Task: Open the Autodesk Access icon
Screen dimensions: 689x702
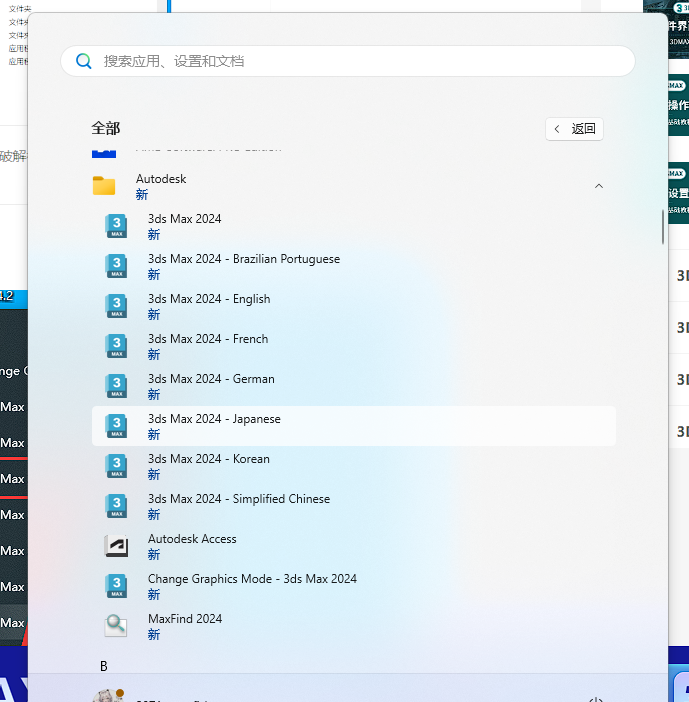Action: click(116, 546)
